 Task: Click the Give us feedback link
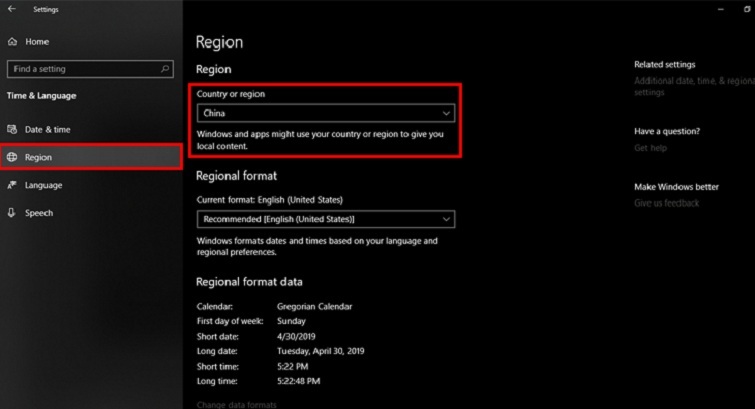tap(666, 203)
